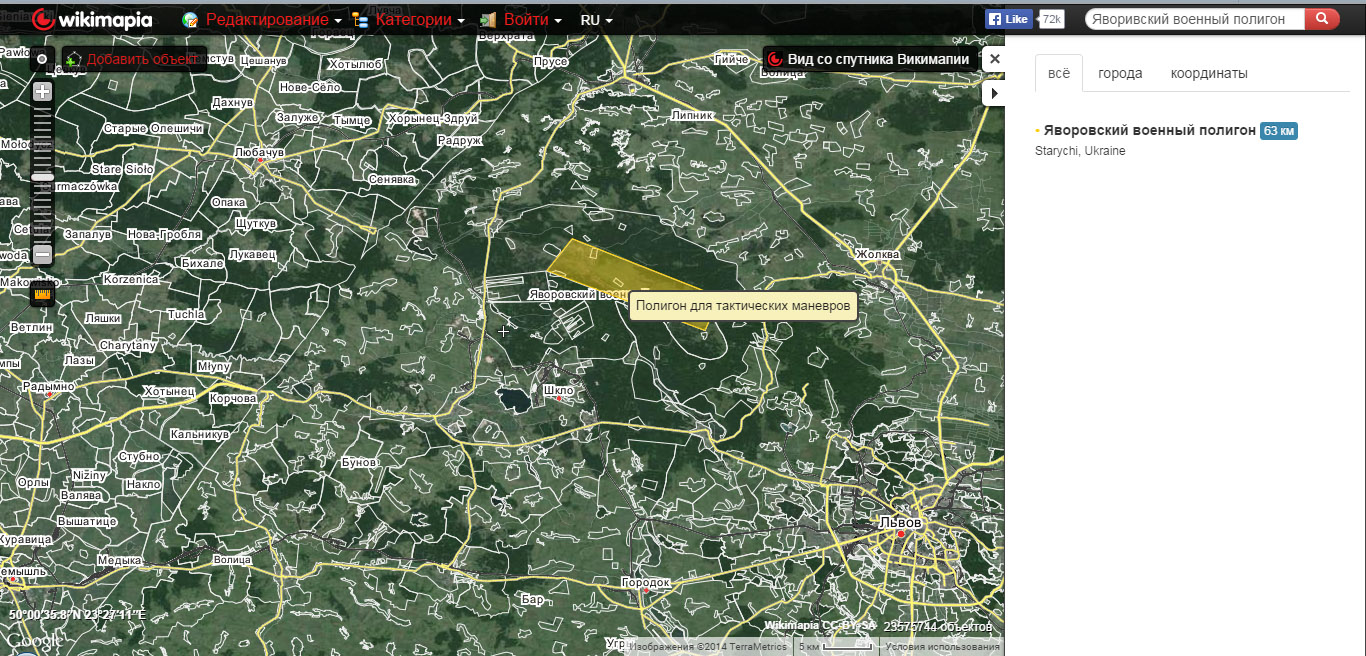Click the Жолква town label
The height and width of the screenshot is (656, 1366).
point(877,254)
